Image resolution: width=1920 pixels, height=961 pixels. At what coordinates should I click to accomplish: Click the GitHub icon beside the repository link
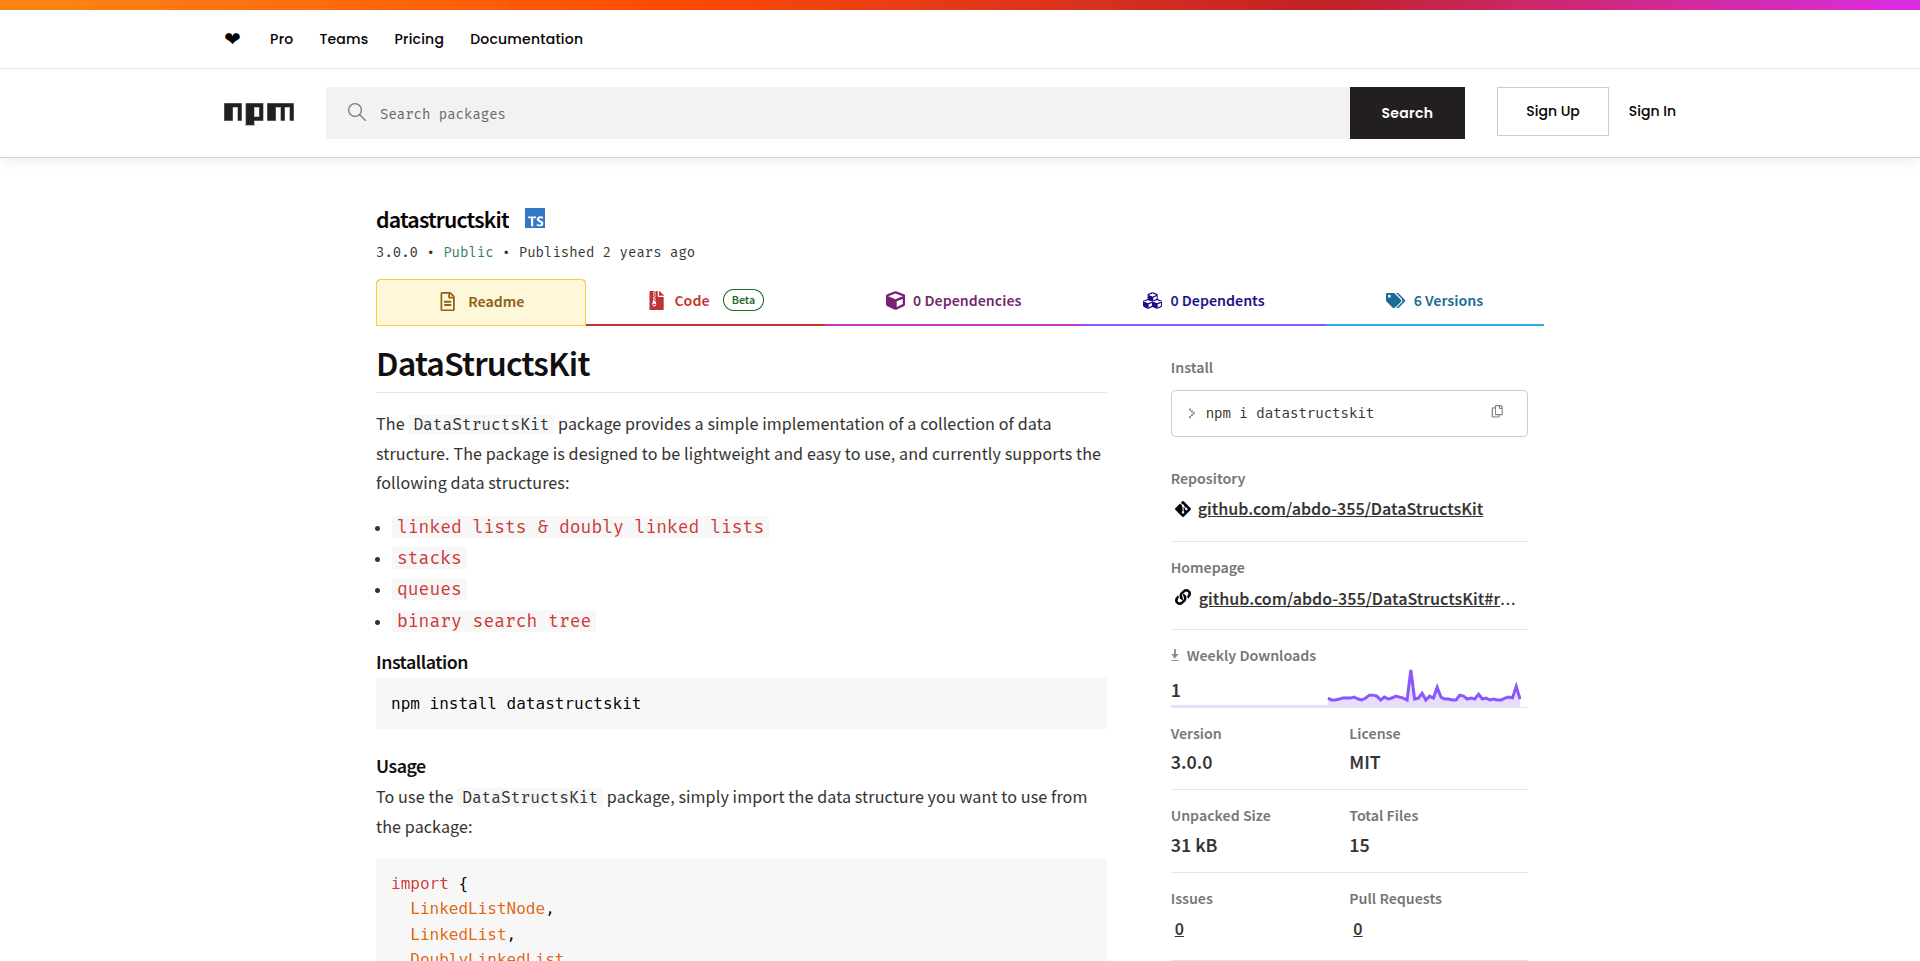[1182, 509]
